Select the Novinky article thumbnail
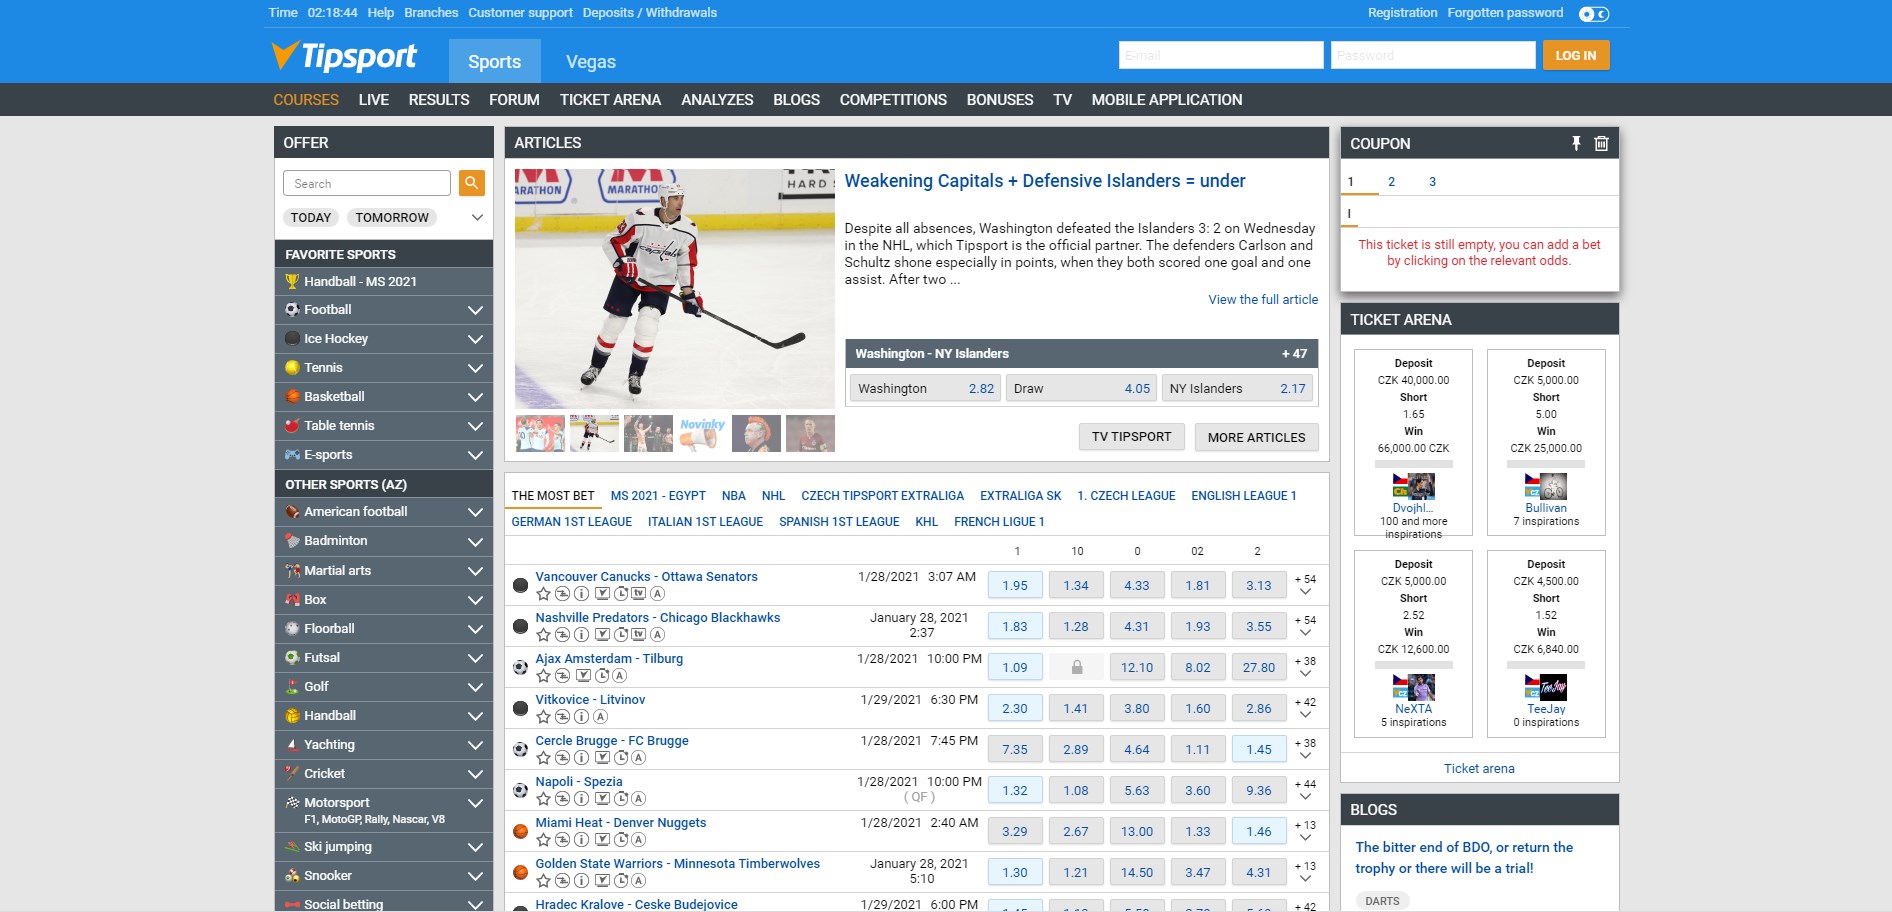The height and width of the screenshot is (912, 1892). point(702,434)
